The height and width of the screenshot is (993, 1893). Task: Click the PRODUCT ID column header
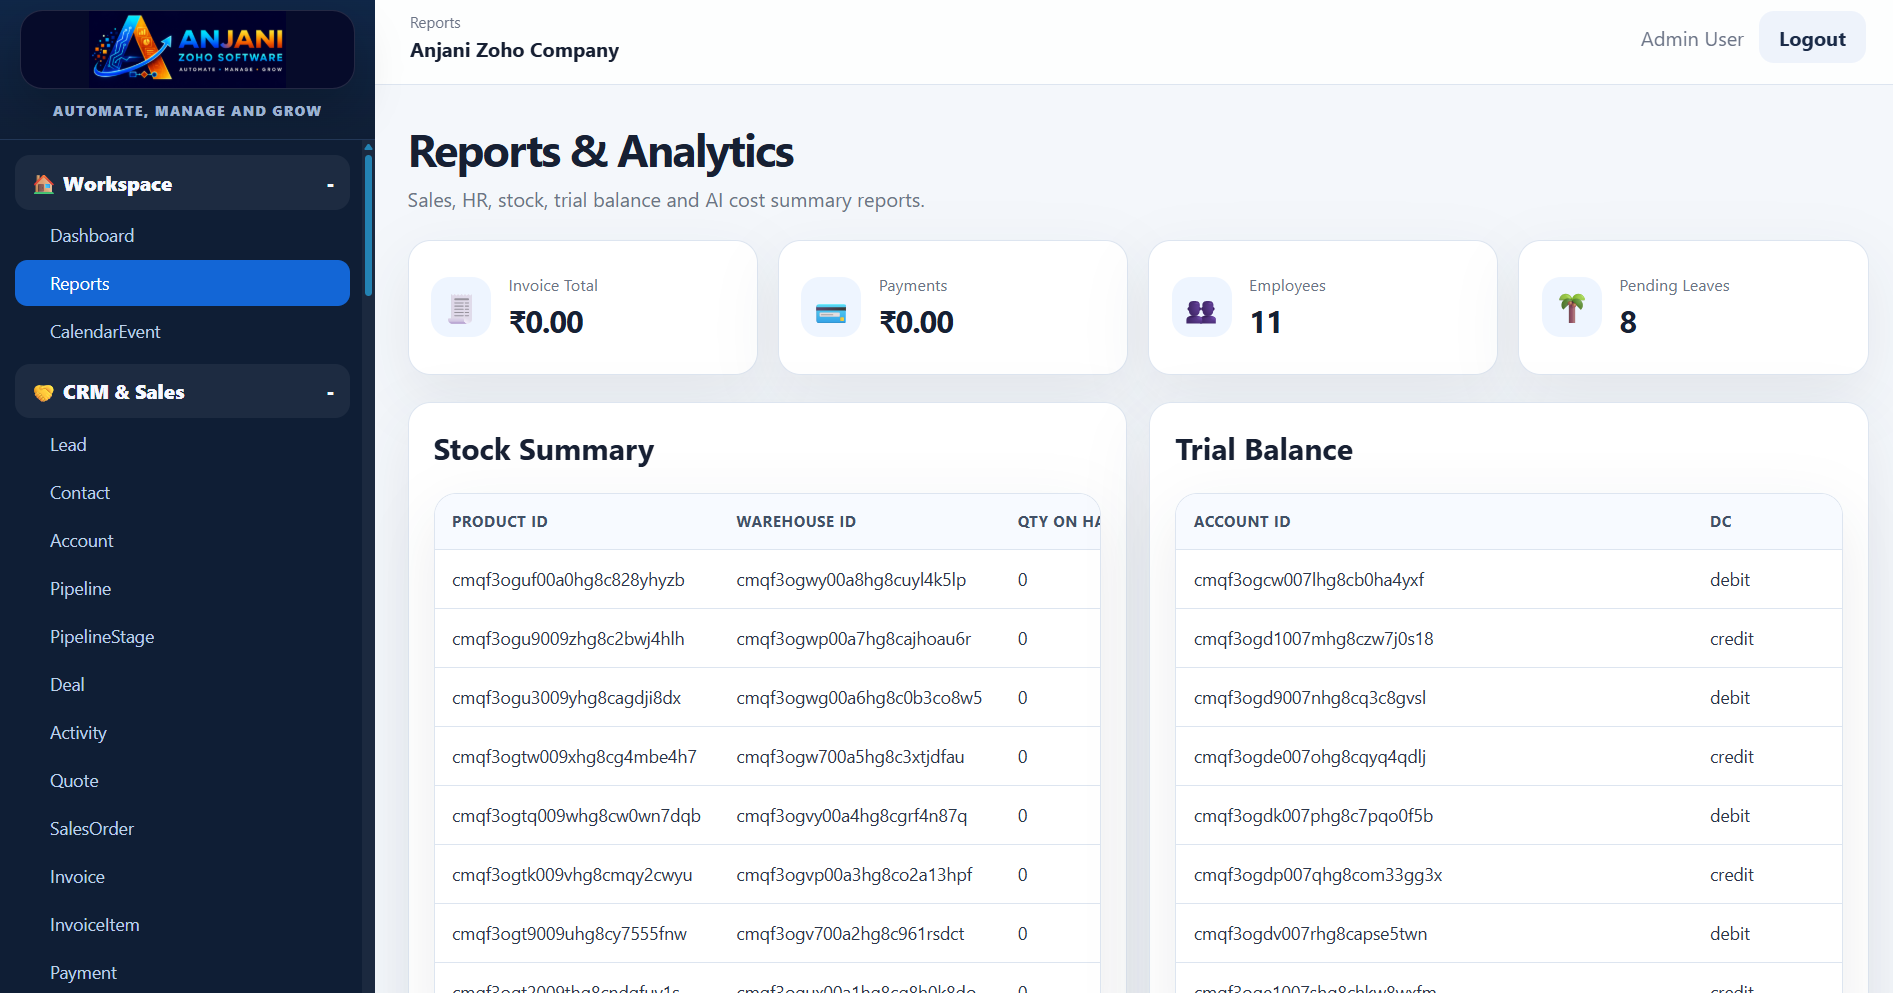tap(500, 522)
